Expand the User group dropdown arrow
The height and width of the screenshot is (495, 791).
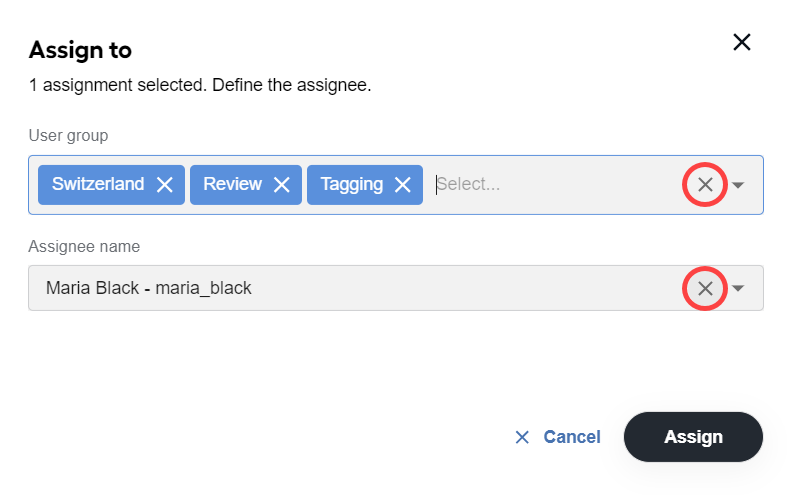[x=738, y=185]
